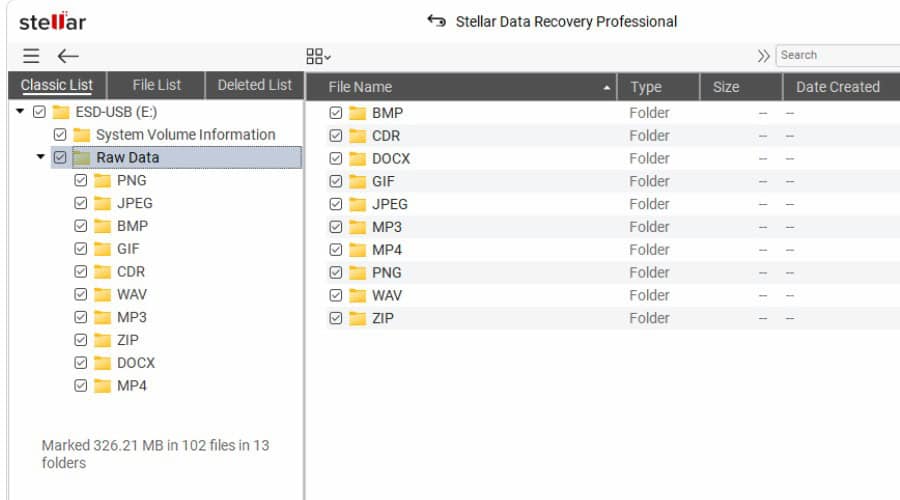Focus the Search input field

click(x=837, y=55)
